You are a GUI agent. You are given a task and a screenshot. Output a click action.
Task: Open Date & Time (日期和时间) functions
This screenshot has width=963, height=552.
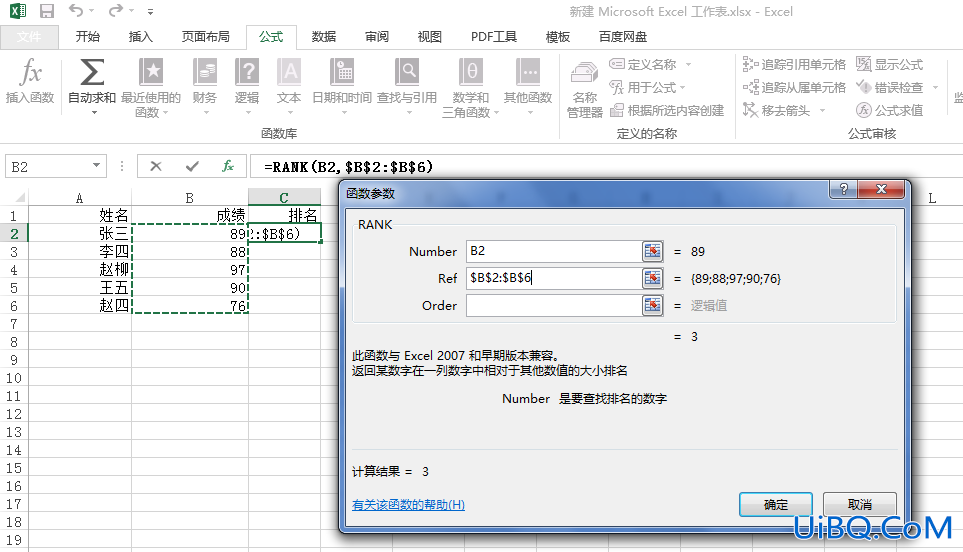(x=341, y=86)
